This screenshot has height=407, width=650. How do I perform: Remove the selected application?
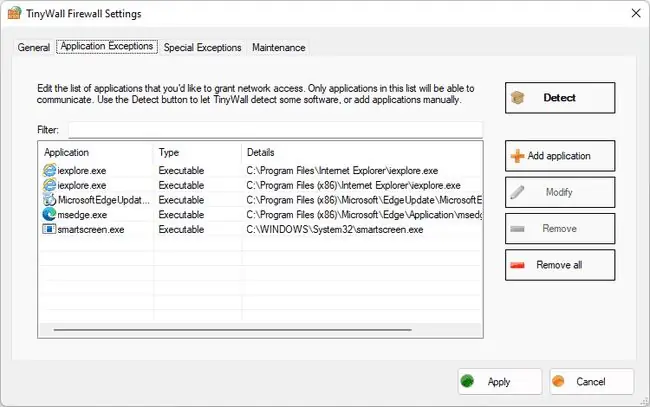point(560,229)
